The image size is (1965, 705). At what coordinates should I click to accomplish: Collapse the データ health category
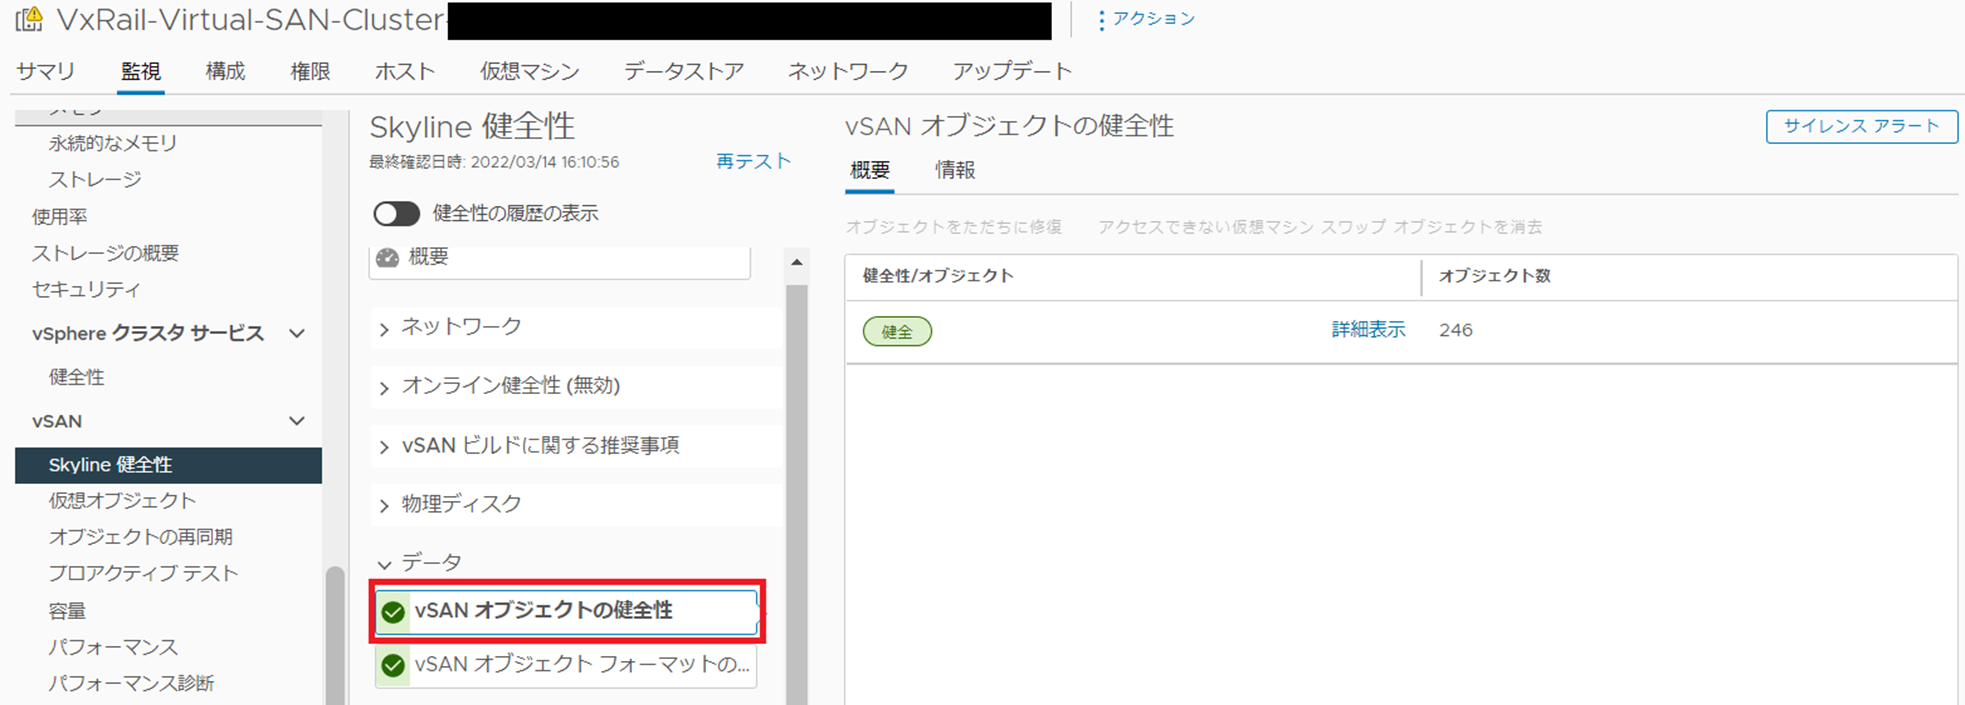click(384, 564)
